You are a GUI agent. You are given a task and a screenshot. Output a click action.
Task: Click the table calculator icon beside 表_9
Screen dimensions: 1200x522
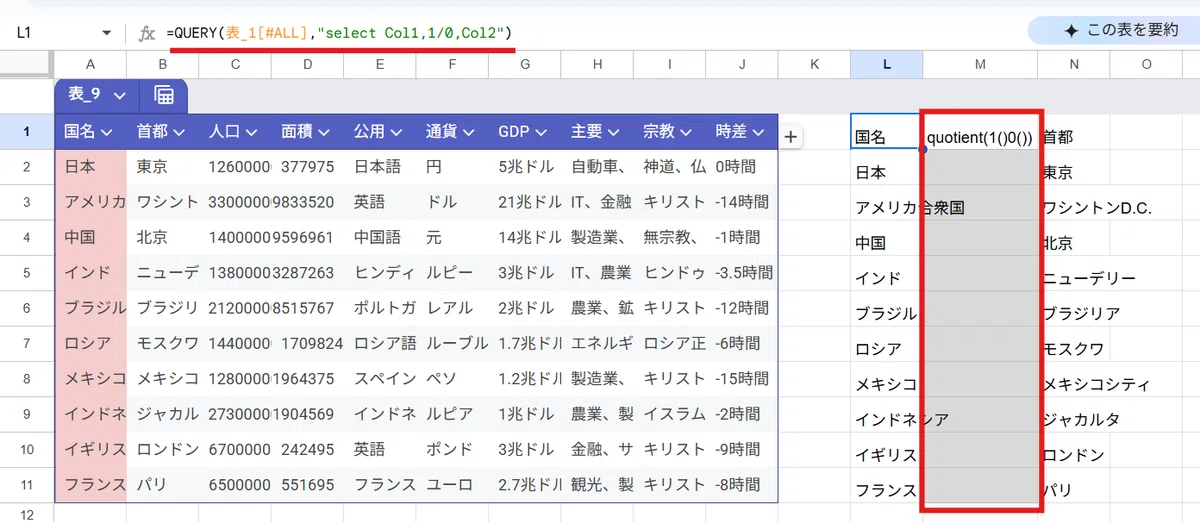(x=164, y=96)
